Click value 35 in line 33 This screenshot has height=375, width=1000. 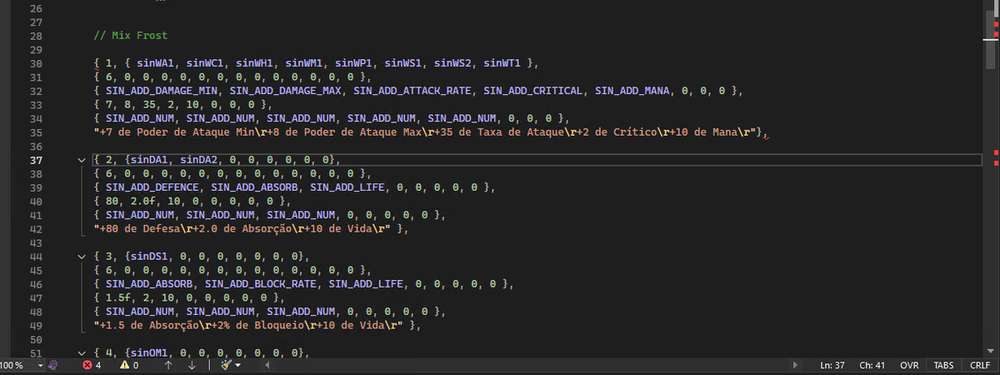[149, 105]
